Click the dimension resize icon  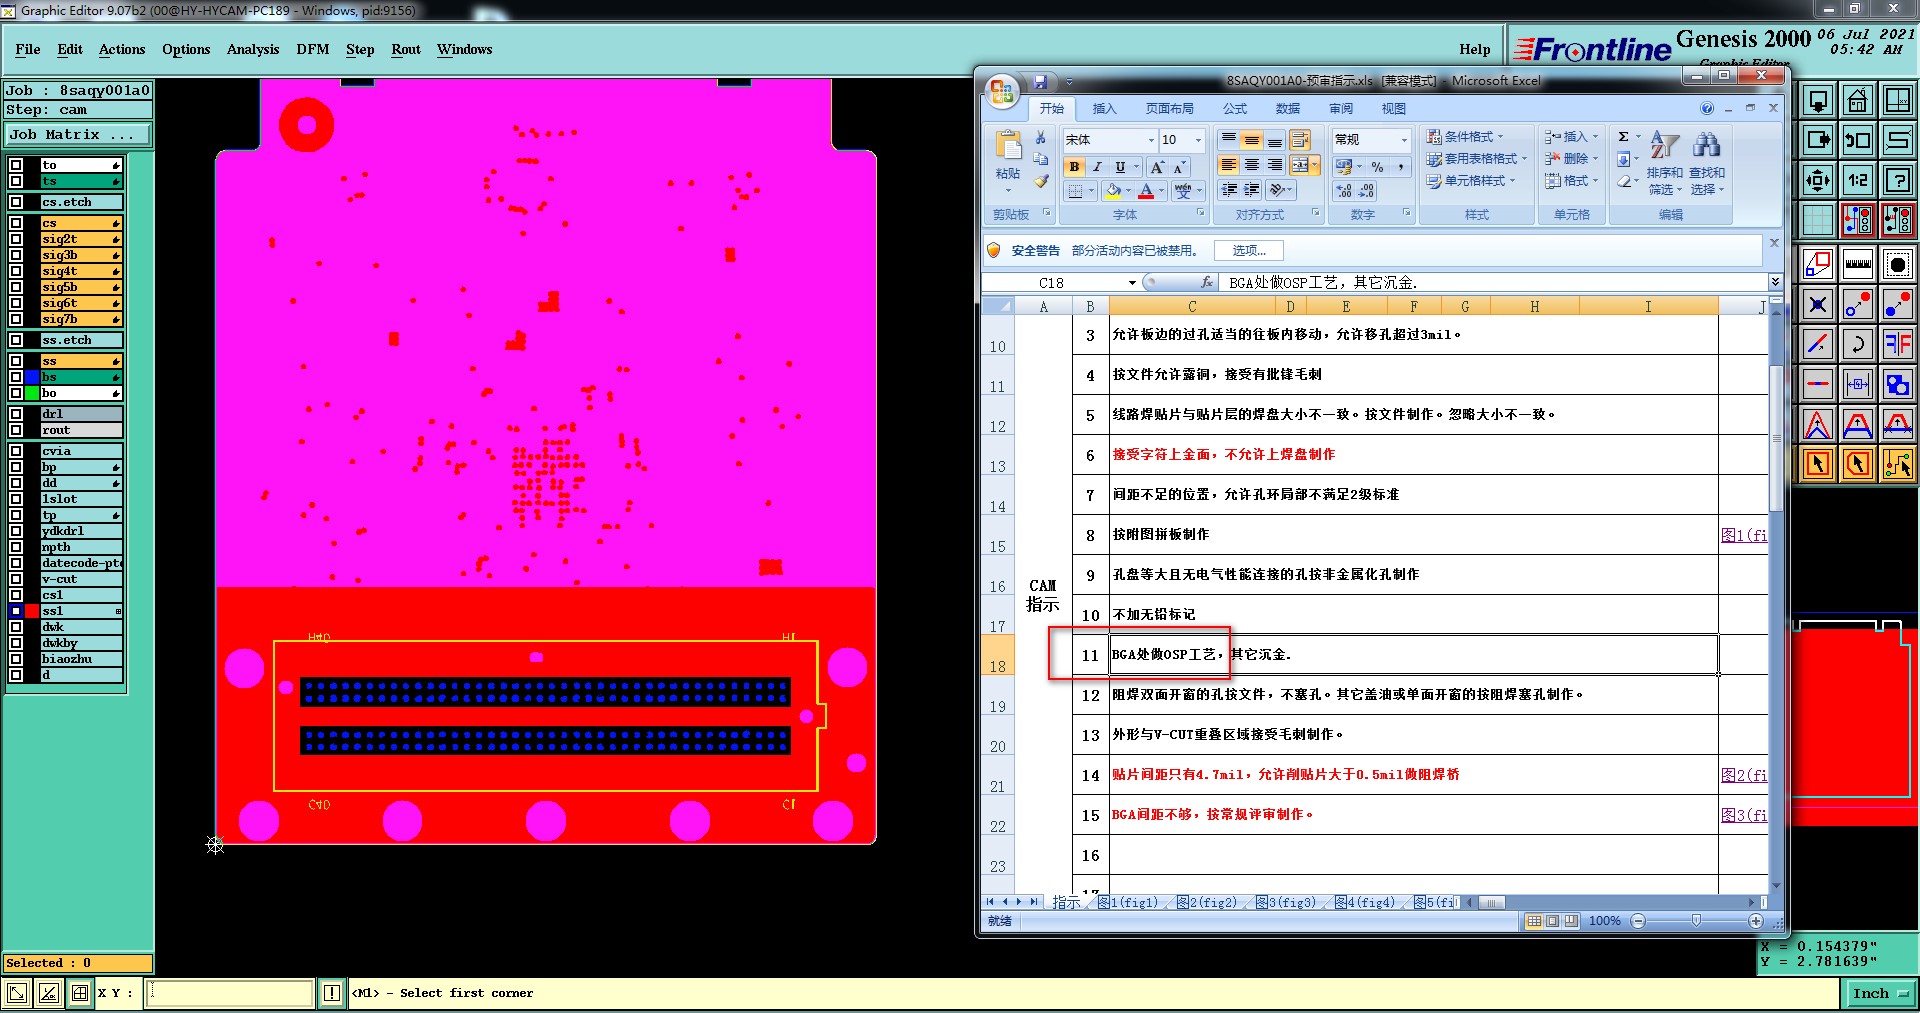click(1857, 384)
